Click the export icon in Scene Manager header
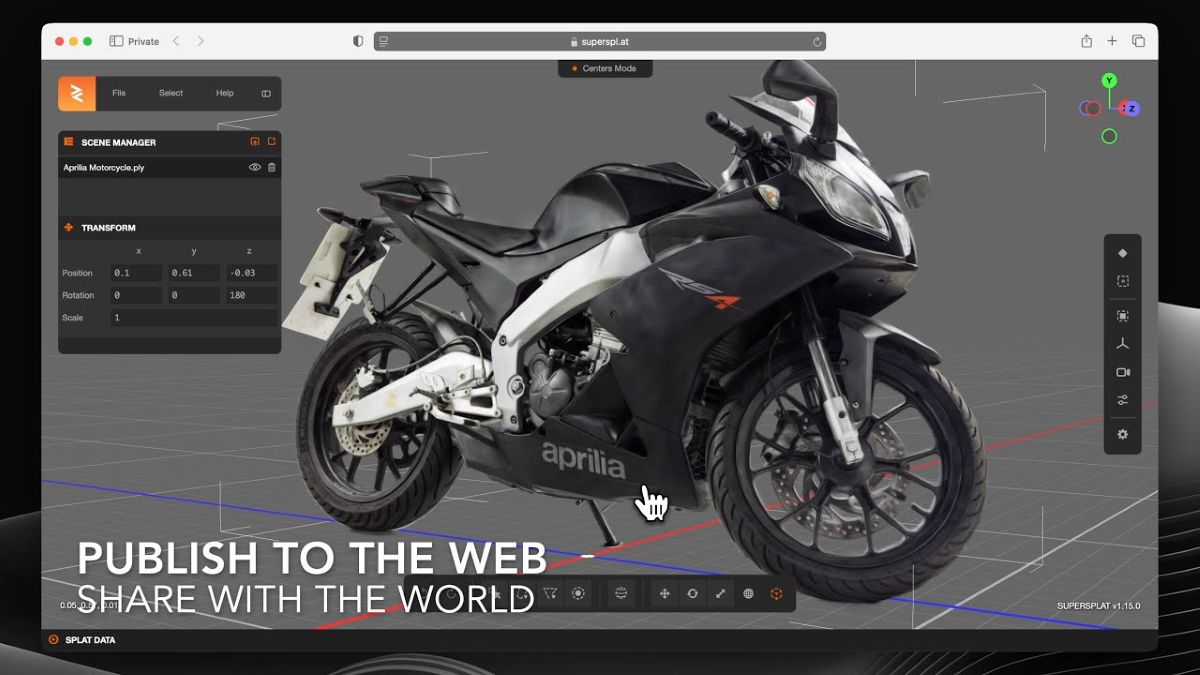The width and height of the screenshot is (1200, 675). 271,142
